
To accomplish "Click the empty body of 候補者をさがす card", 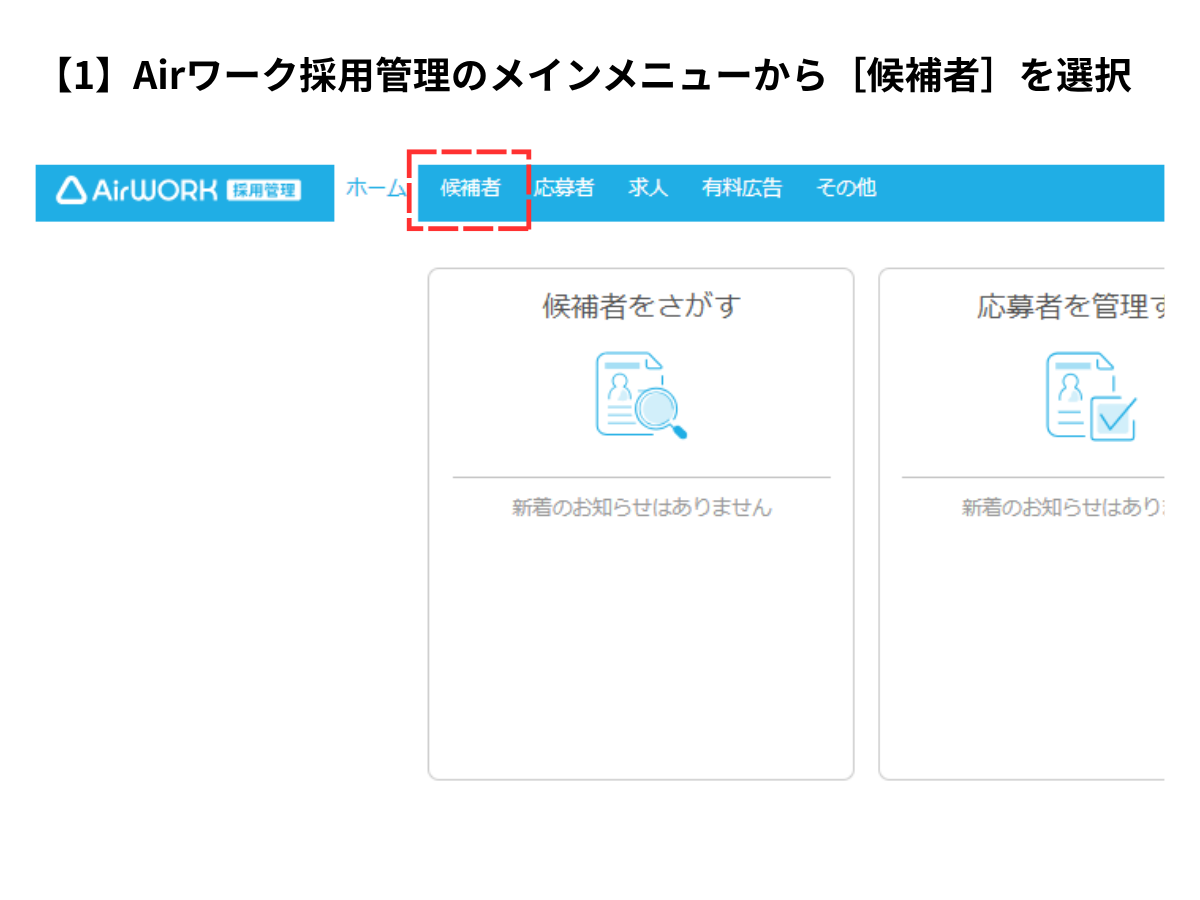I will click(x=641, y=650).
